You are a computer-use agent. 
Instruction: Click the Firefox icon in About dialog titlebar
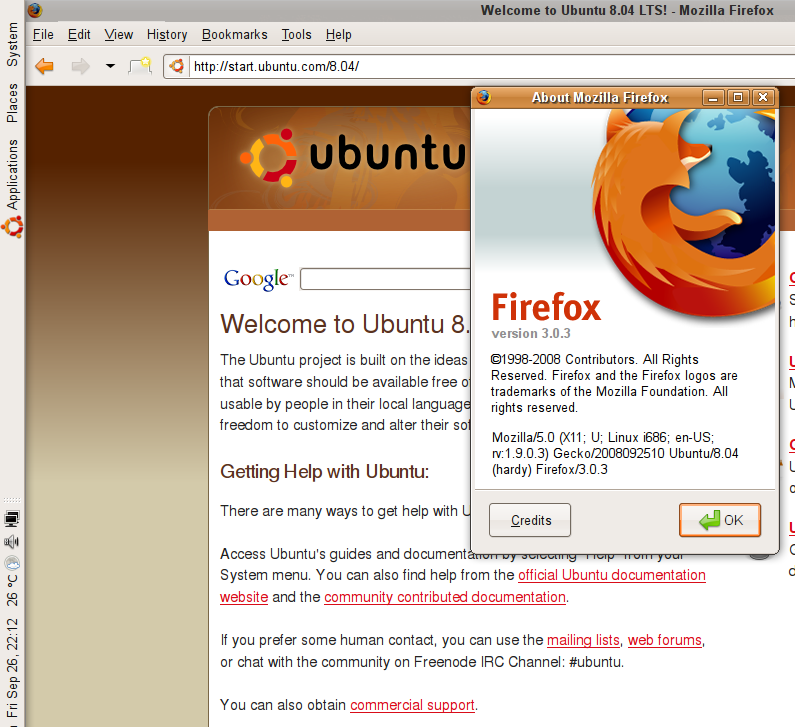pos(484,97)
